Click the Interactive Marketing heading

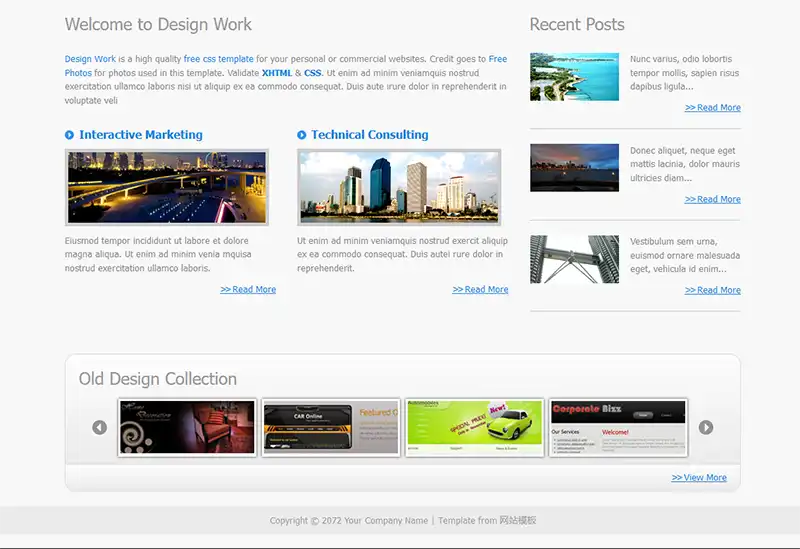141,135
